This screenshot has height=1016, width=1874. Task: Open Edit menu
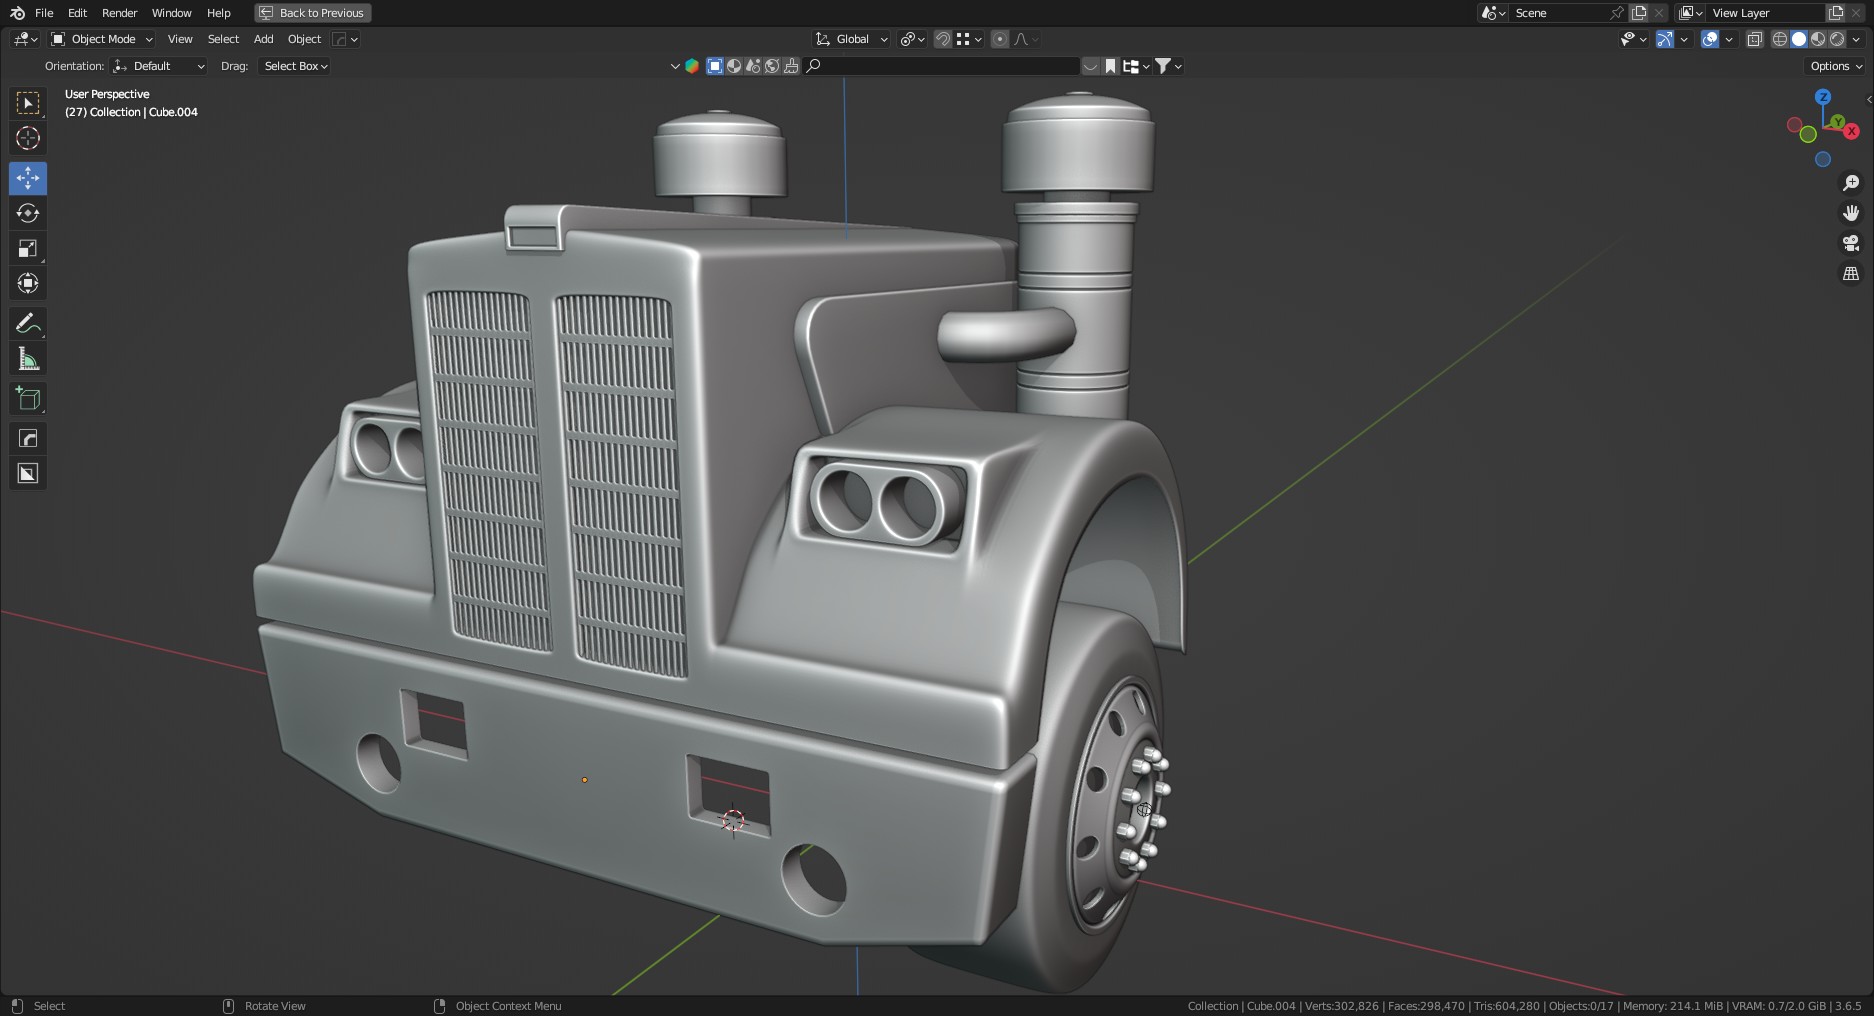[77, 13]
